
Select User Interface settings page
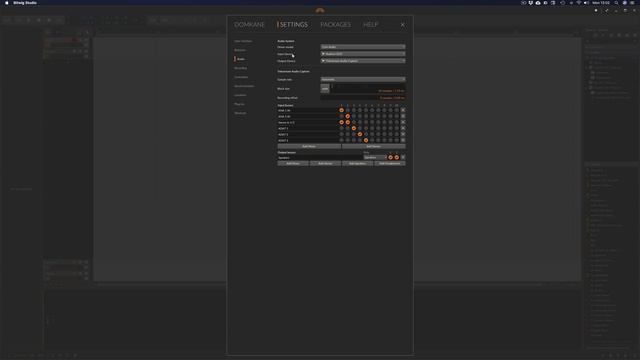[x=243, y=41]
